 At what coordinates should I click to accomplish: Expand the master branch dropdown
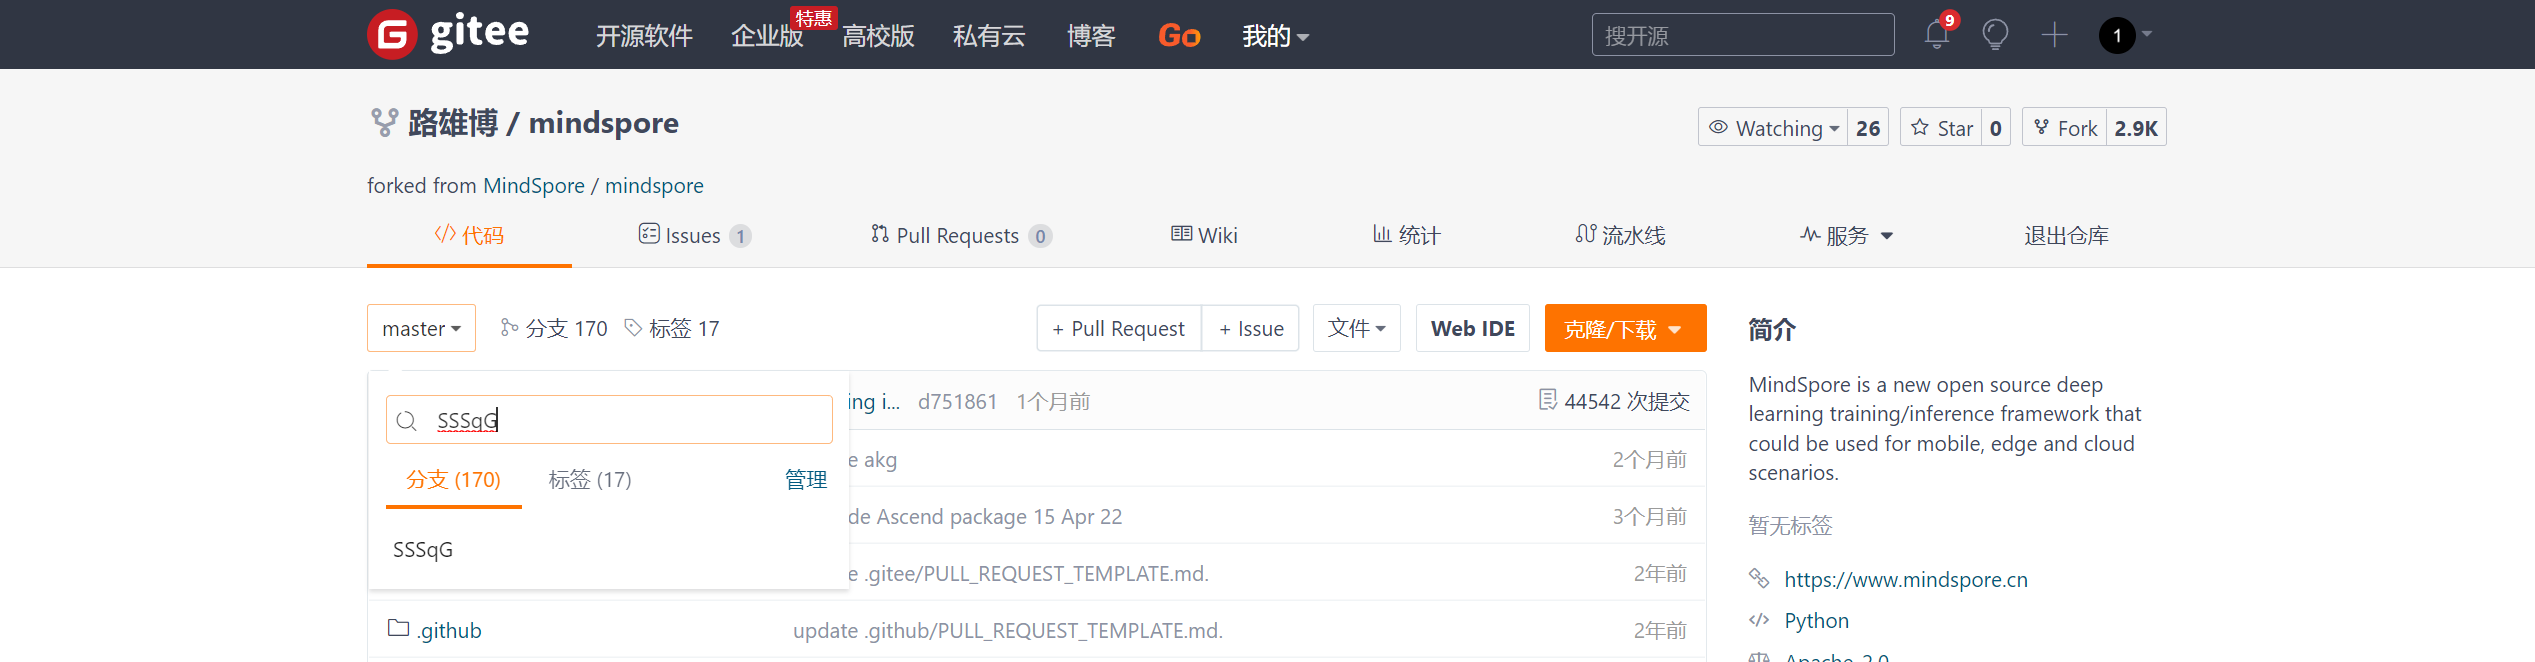pyautogui.click(x=421, y=328)
